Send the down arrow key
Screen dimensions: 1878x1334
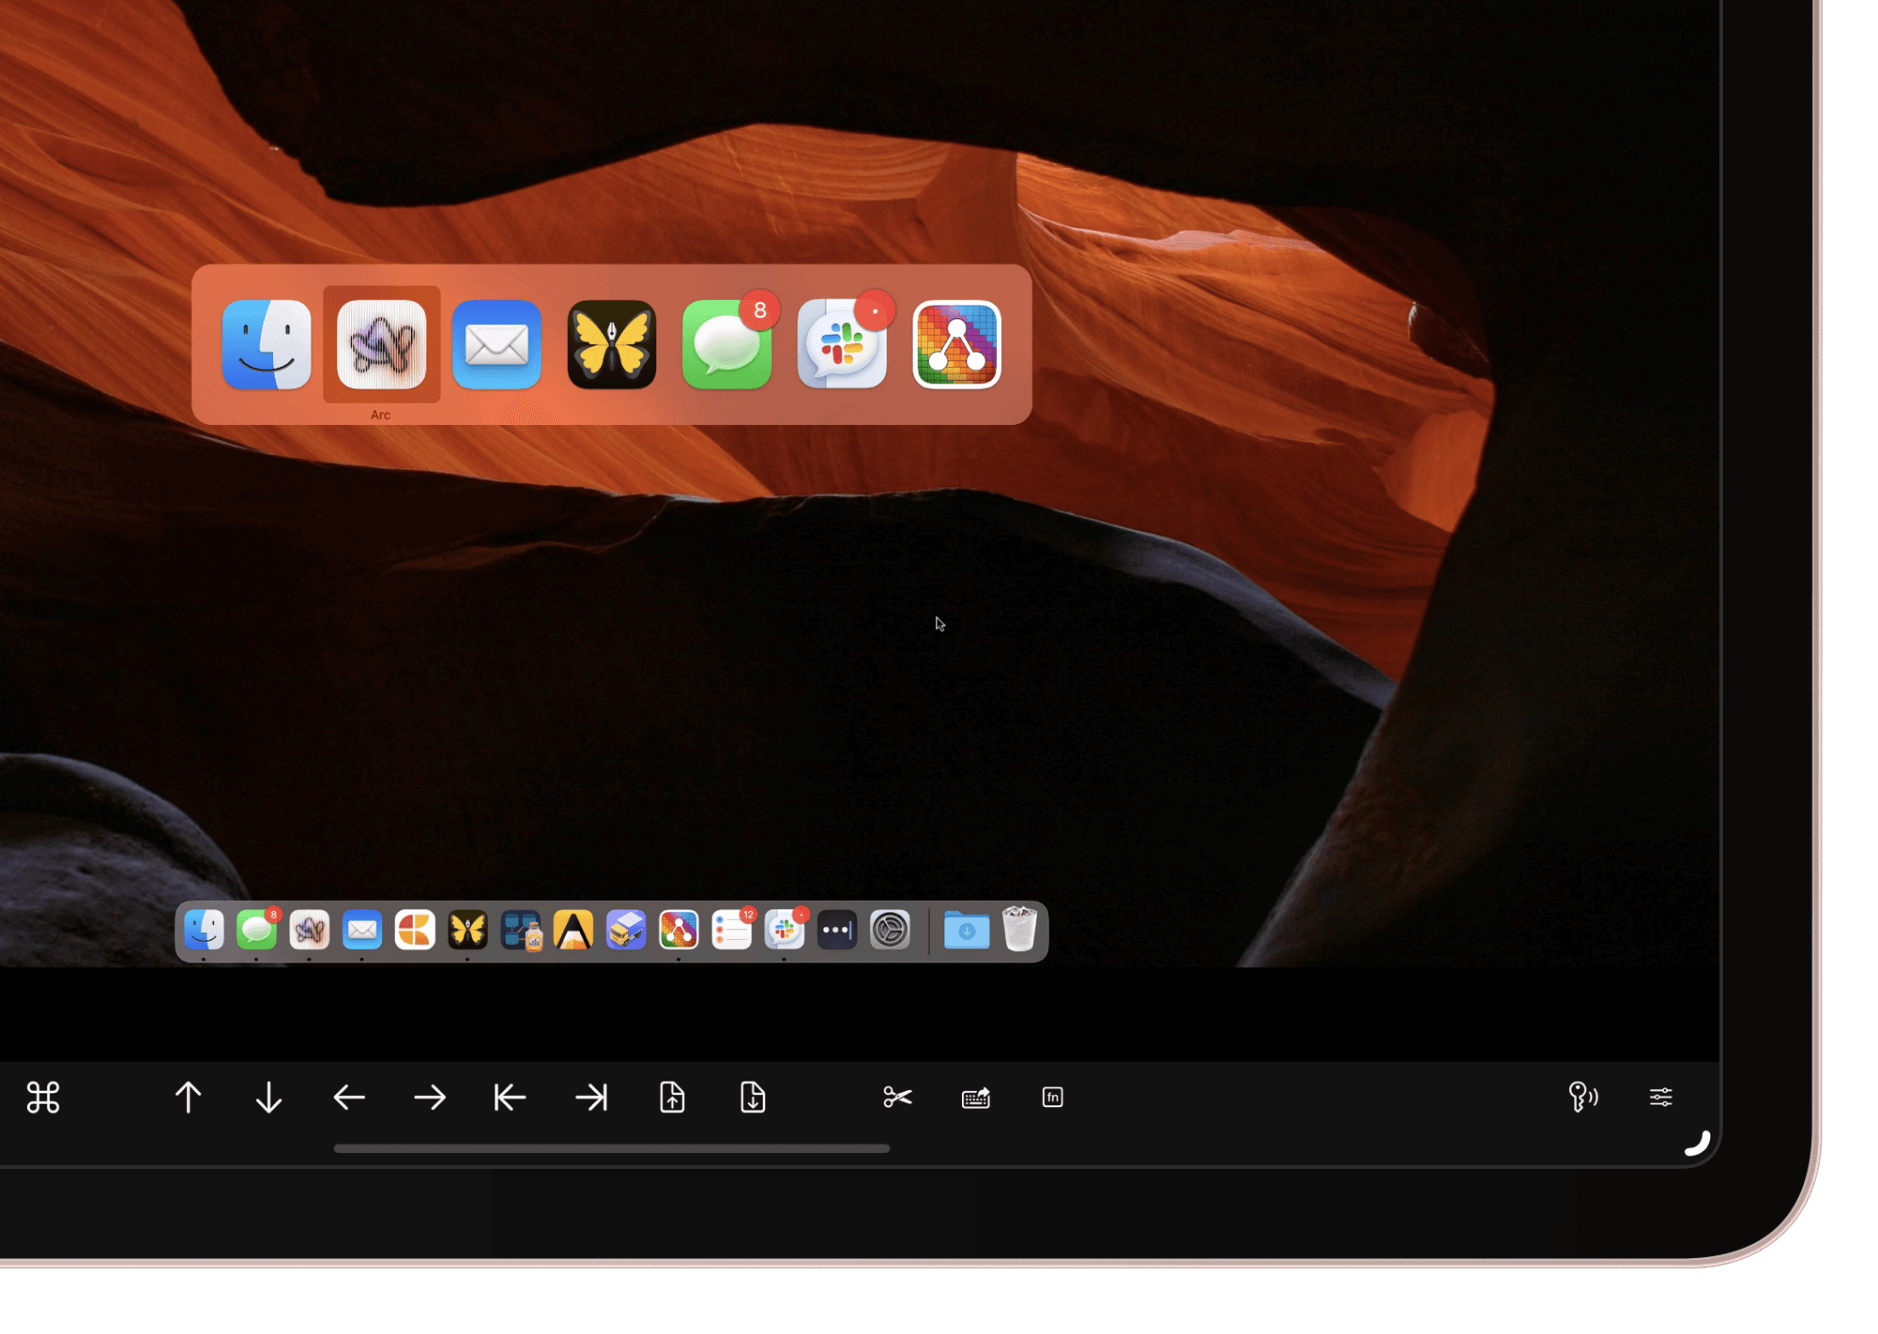click(269, 1097)
